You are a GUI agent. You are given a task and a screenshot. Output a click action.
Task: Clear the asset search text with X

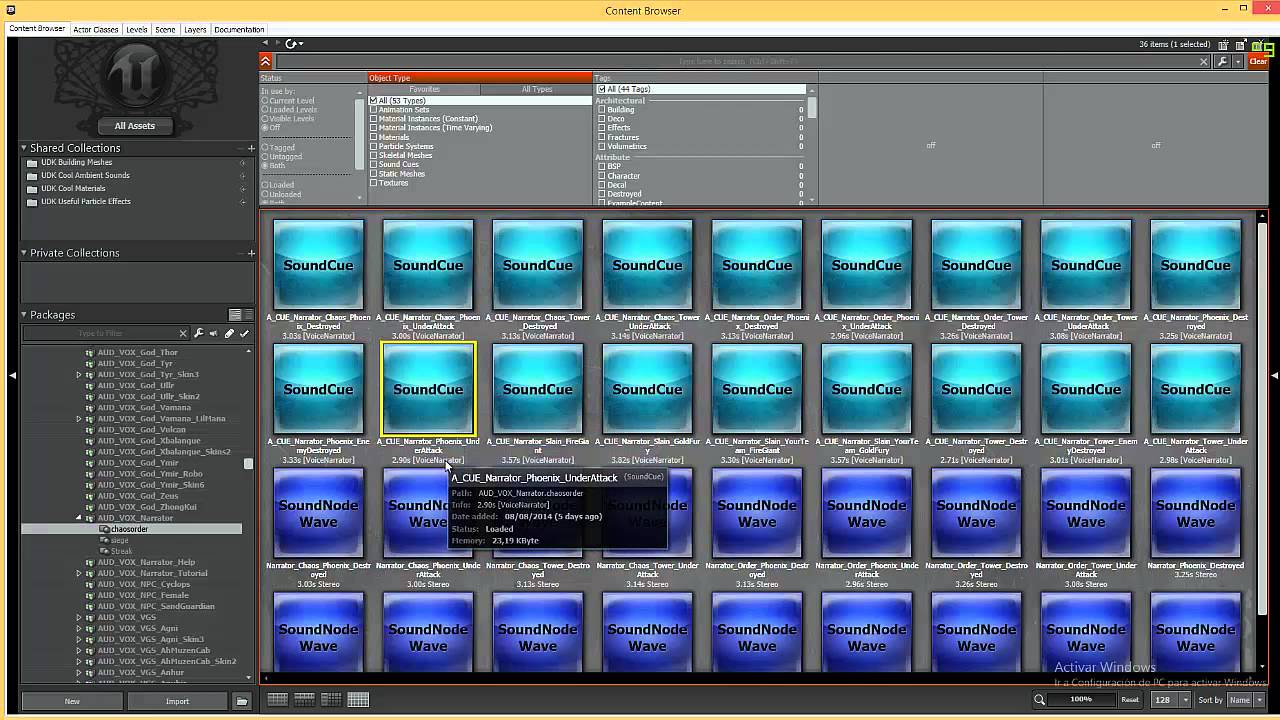1204,61
